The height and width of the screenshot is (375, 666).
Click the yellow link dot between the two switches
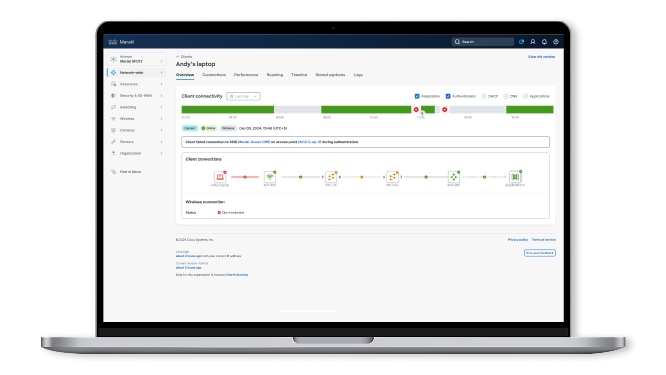(x=361, y=177)
